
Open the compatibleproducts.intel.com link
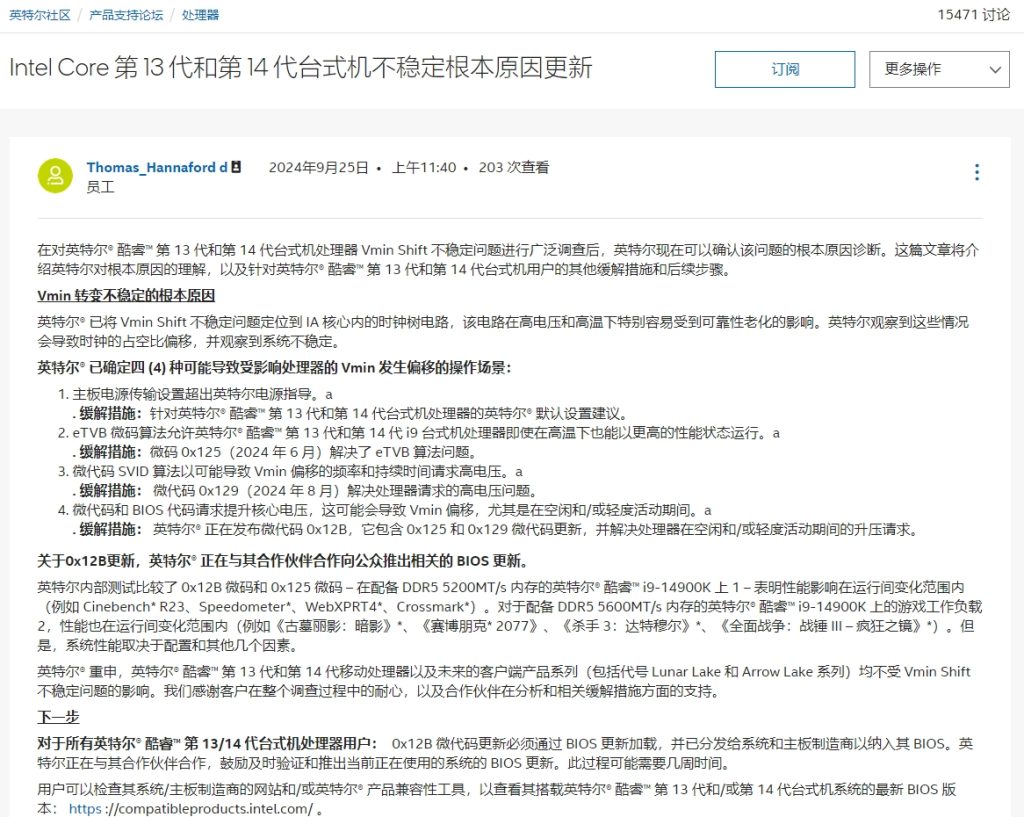(x=191, y=809)
